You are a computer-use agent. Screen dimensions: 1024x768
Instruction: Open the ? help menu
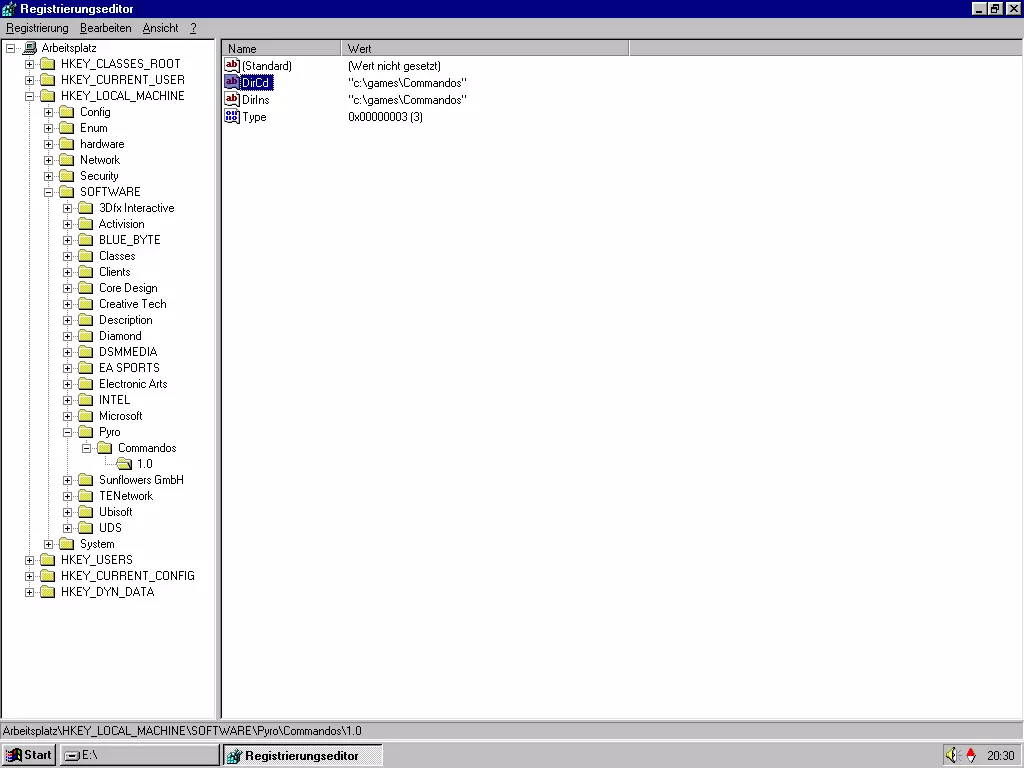click(x=193, y=28)
